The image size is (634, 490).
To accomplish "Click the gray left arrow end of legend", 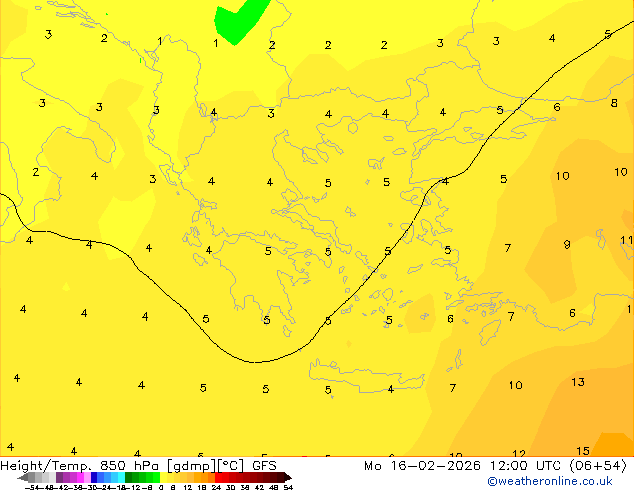I will coord(23,478).
